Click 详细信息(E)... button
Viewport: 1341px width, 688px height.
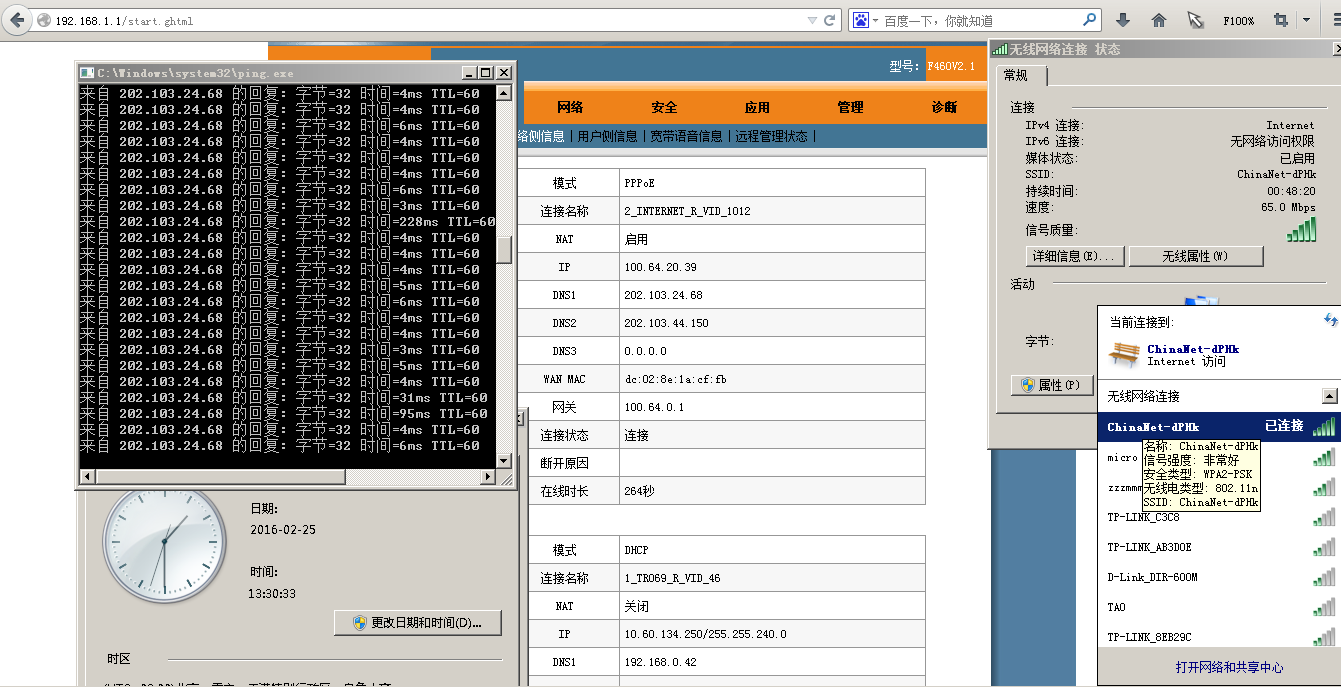tap(1075, 256)
